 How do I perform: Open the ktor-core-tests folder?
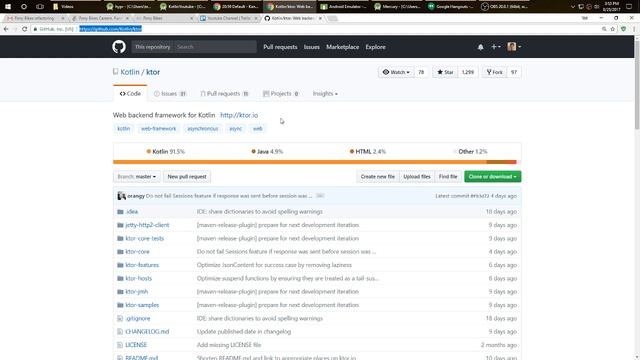[144, 238]
